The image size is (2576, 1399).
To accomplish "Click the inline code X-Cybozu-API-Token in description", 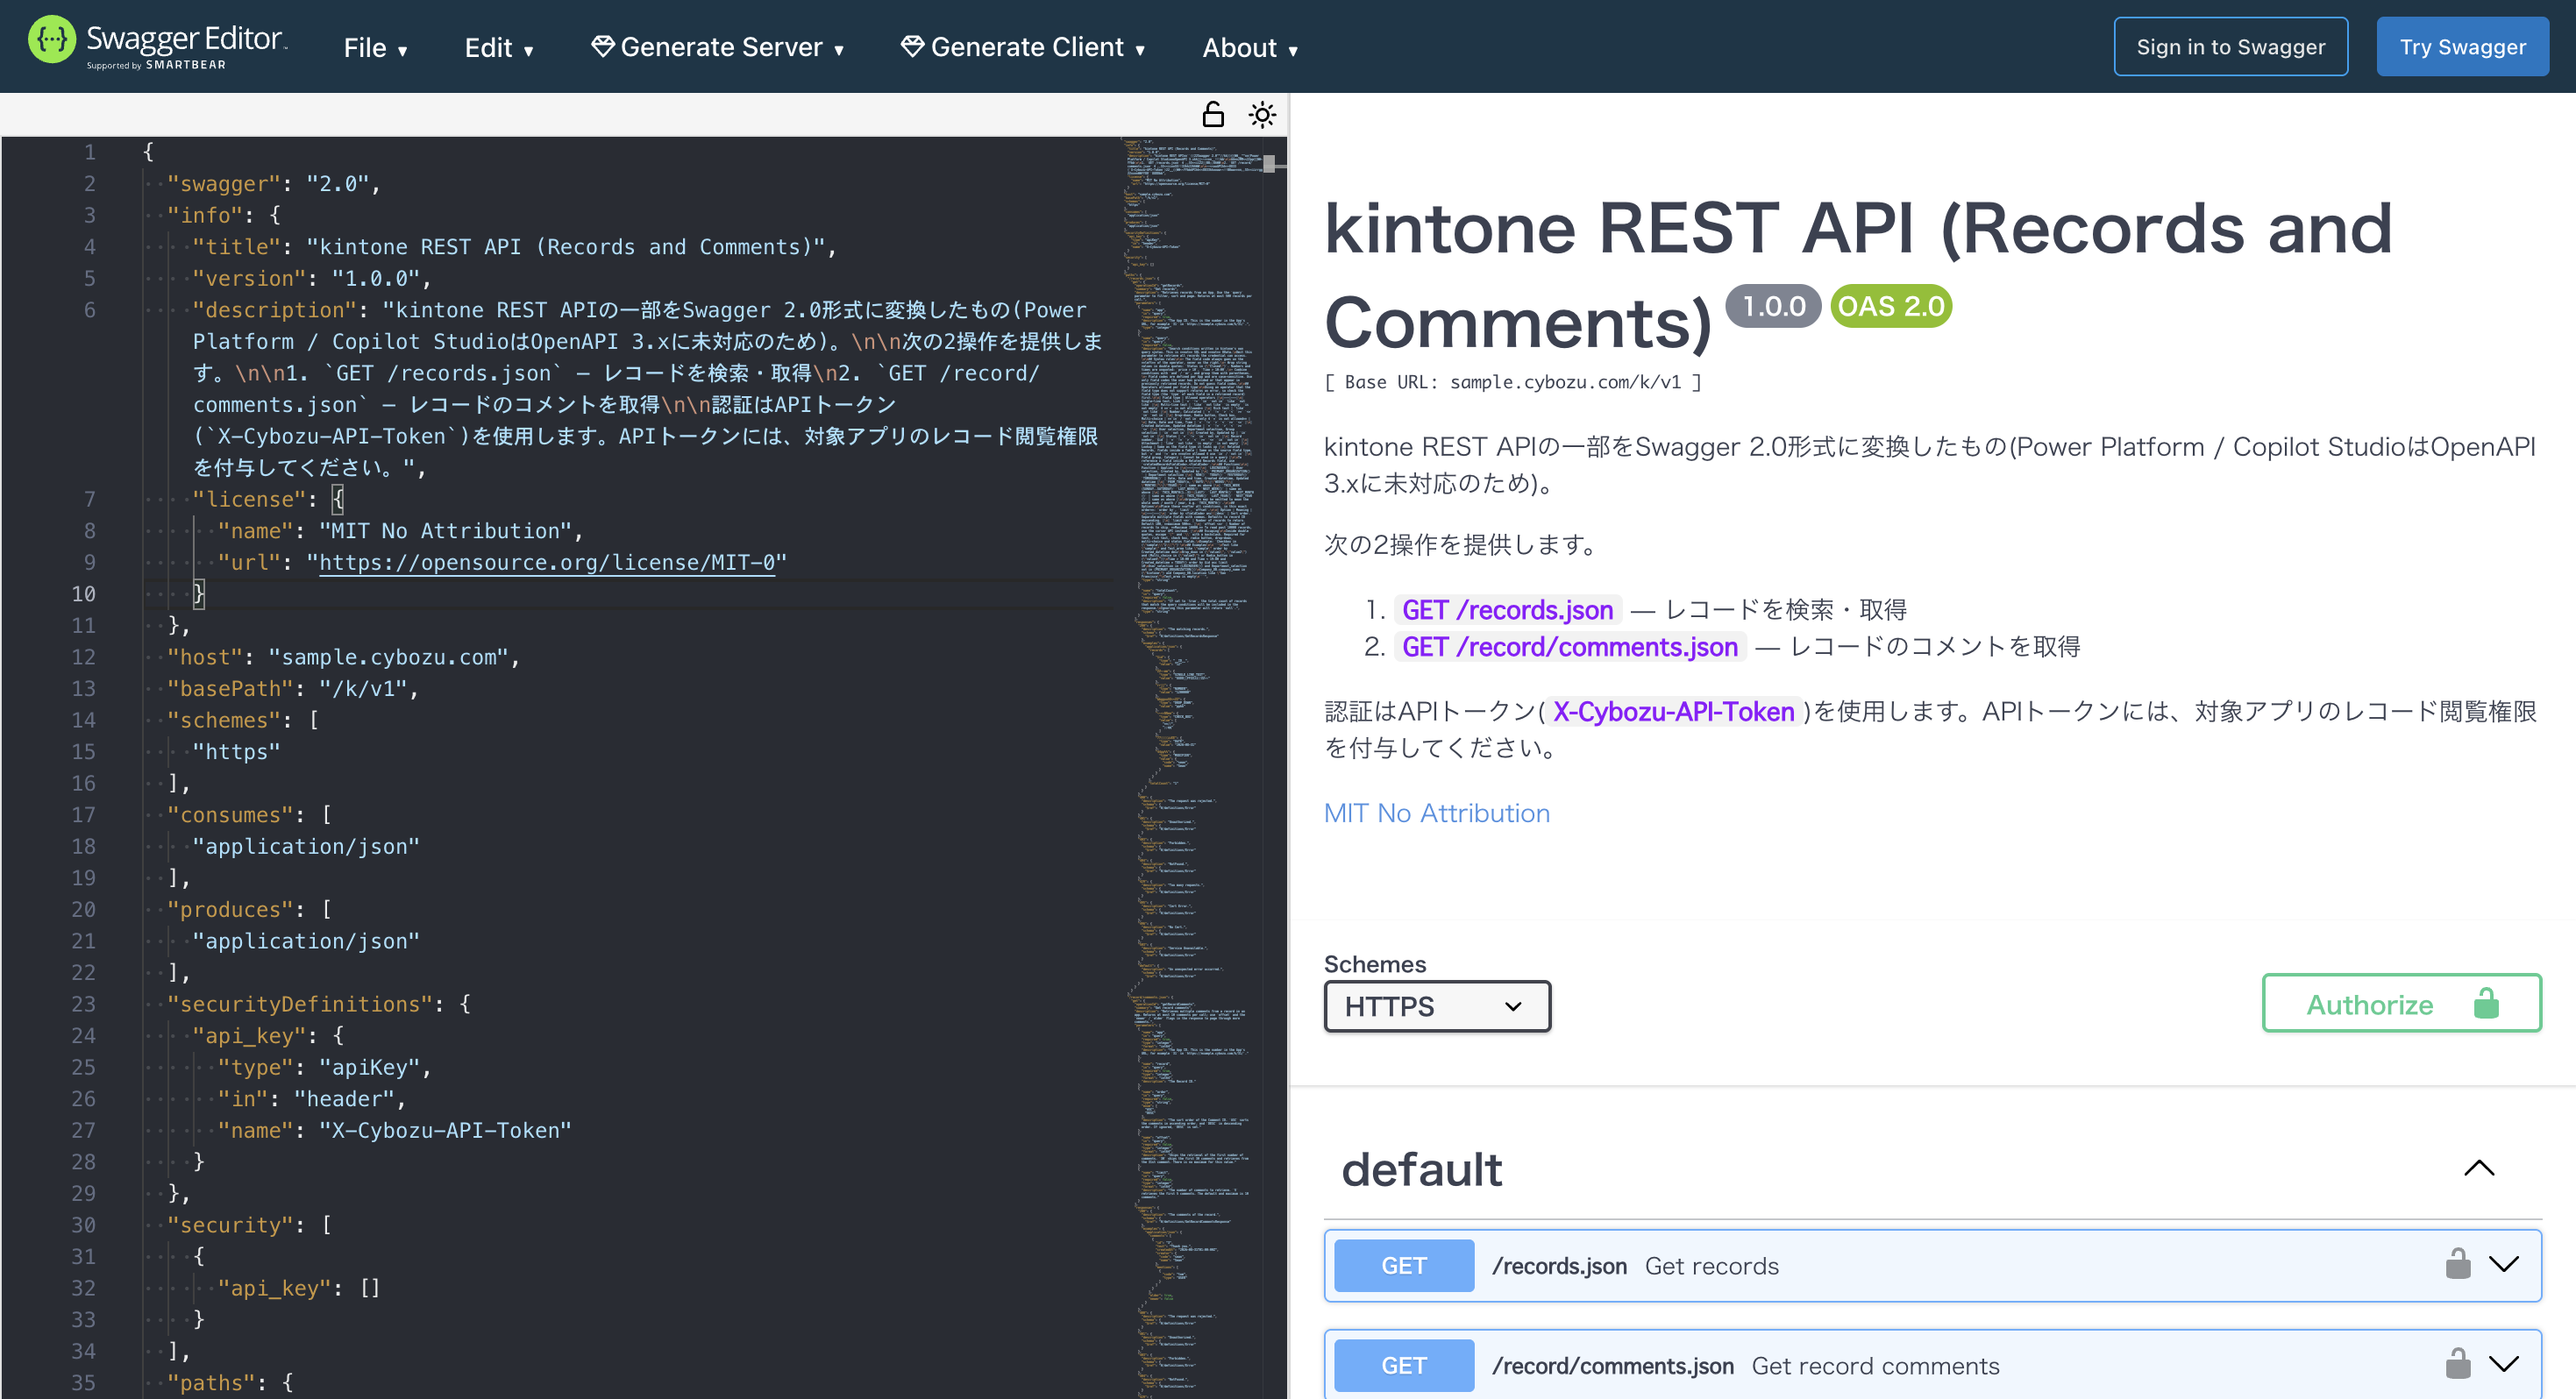I will pyautogui.click(x=1672, y=711).
